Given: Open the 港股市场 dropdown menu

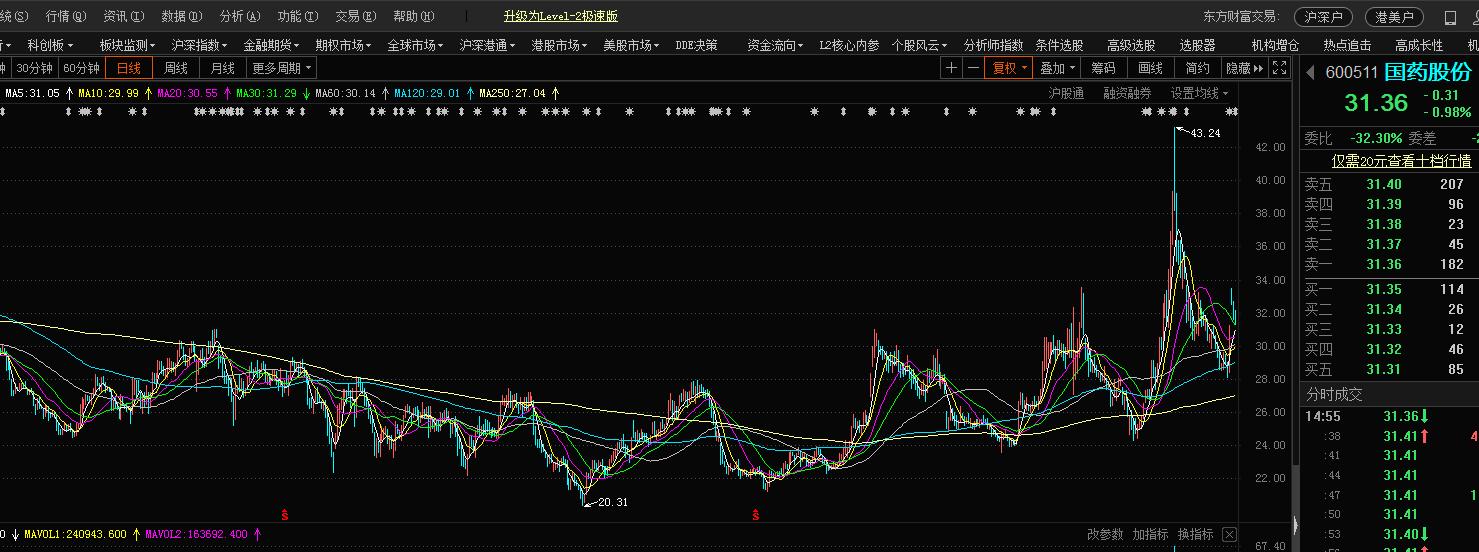Looking at the screenshot, I should (x=559, y=45).
